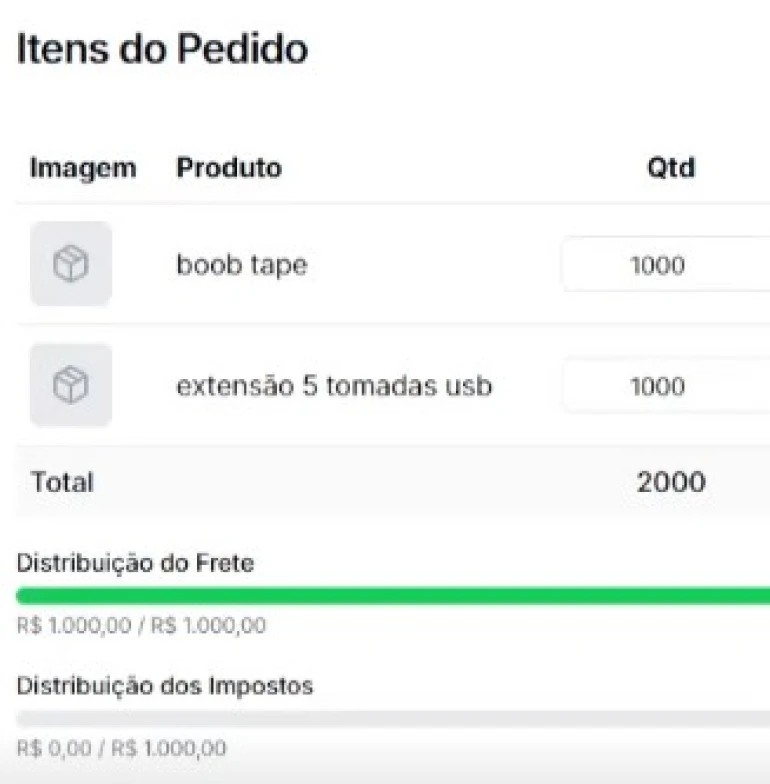The height and width of the screenshot is (784, 770).
Task: Select the boob tape product name
Action: tap(242, 265)
